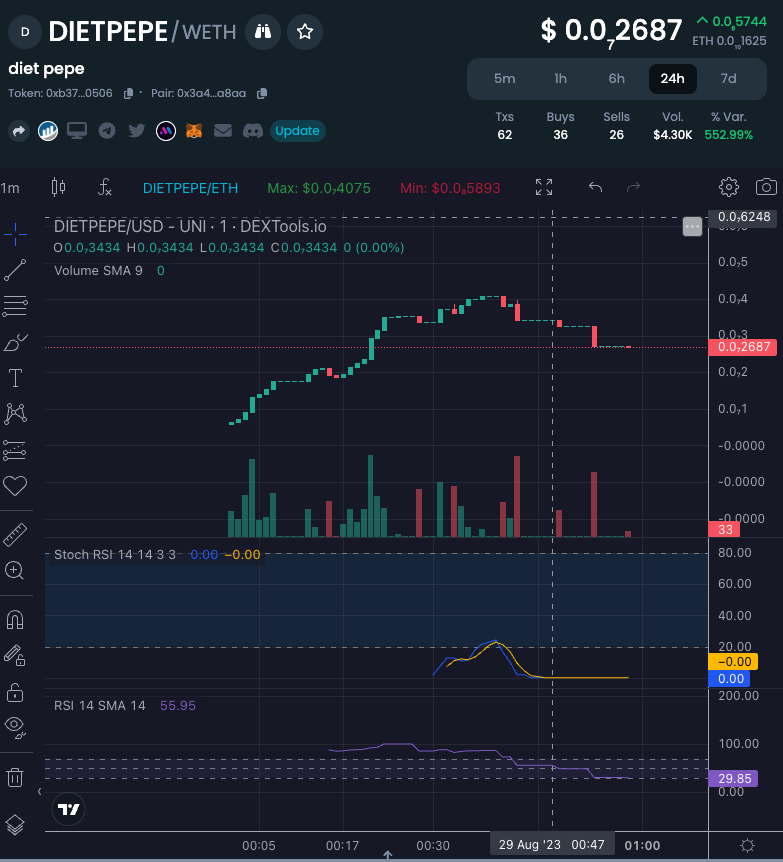Add token to MetaMask fox icon

tap(194, 131)
